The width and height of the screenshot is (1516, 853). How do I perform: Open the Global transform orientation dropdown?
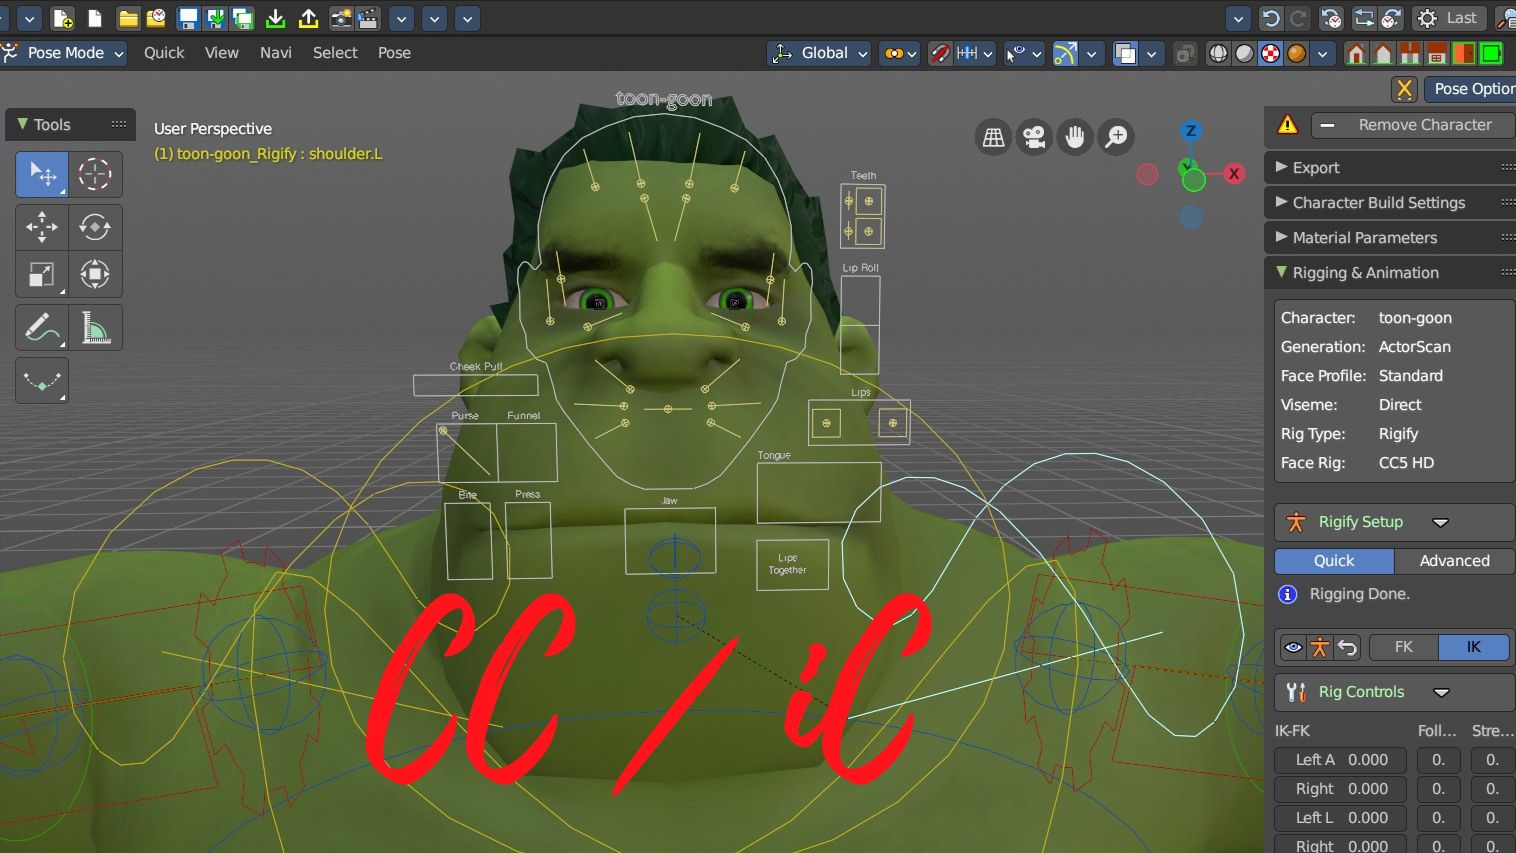819,53
